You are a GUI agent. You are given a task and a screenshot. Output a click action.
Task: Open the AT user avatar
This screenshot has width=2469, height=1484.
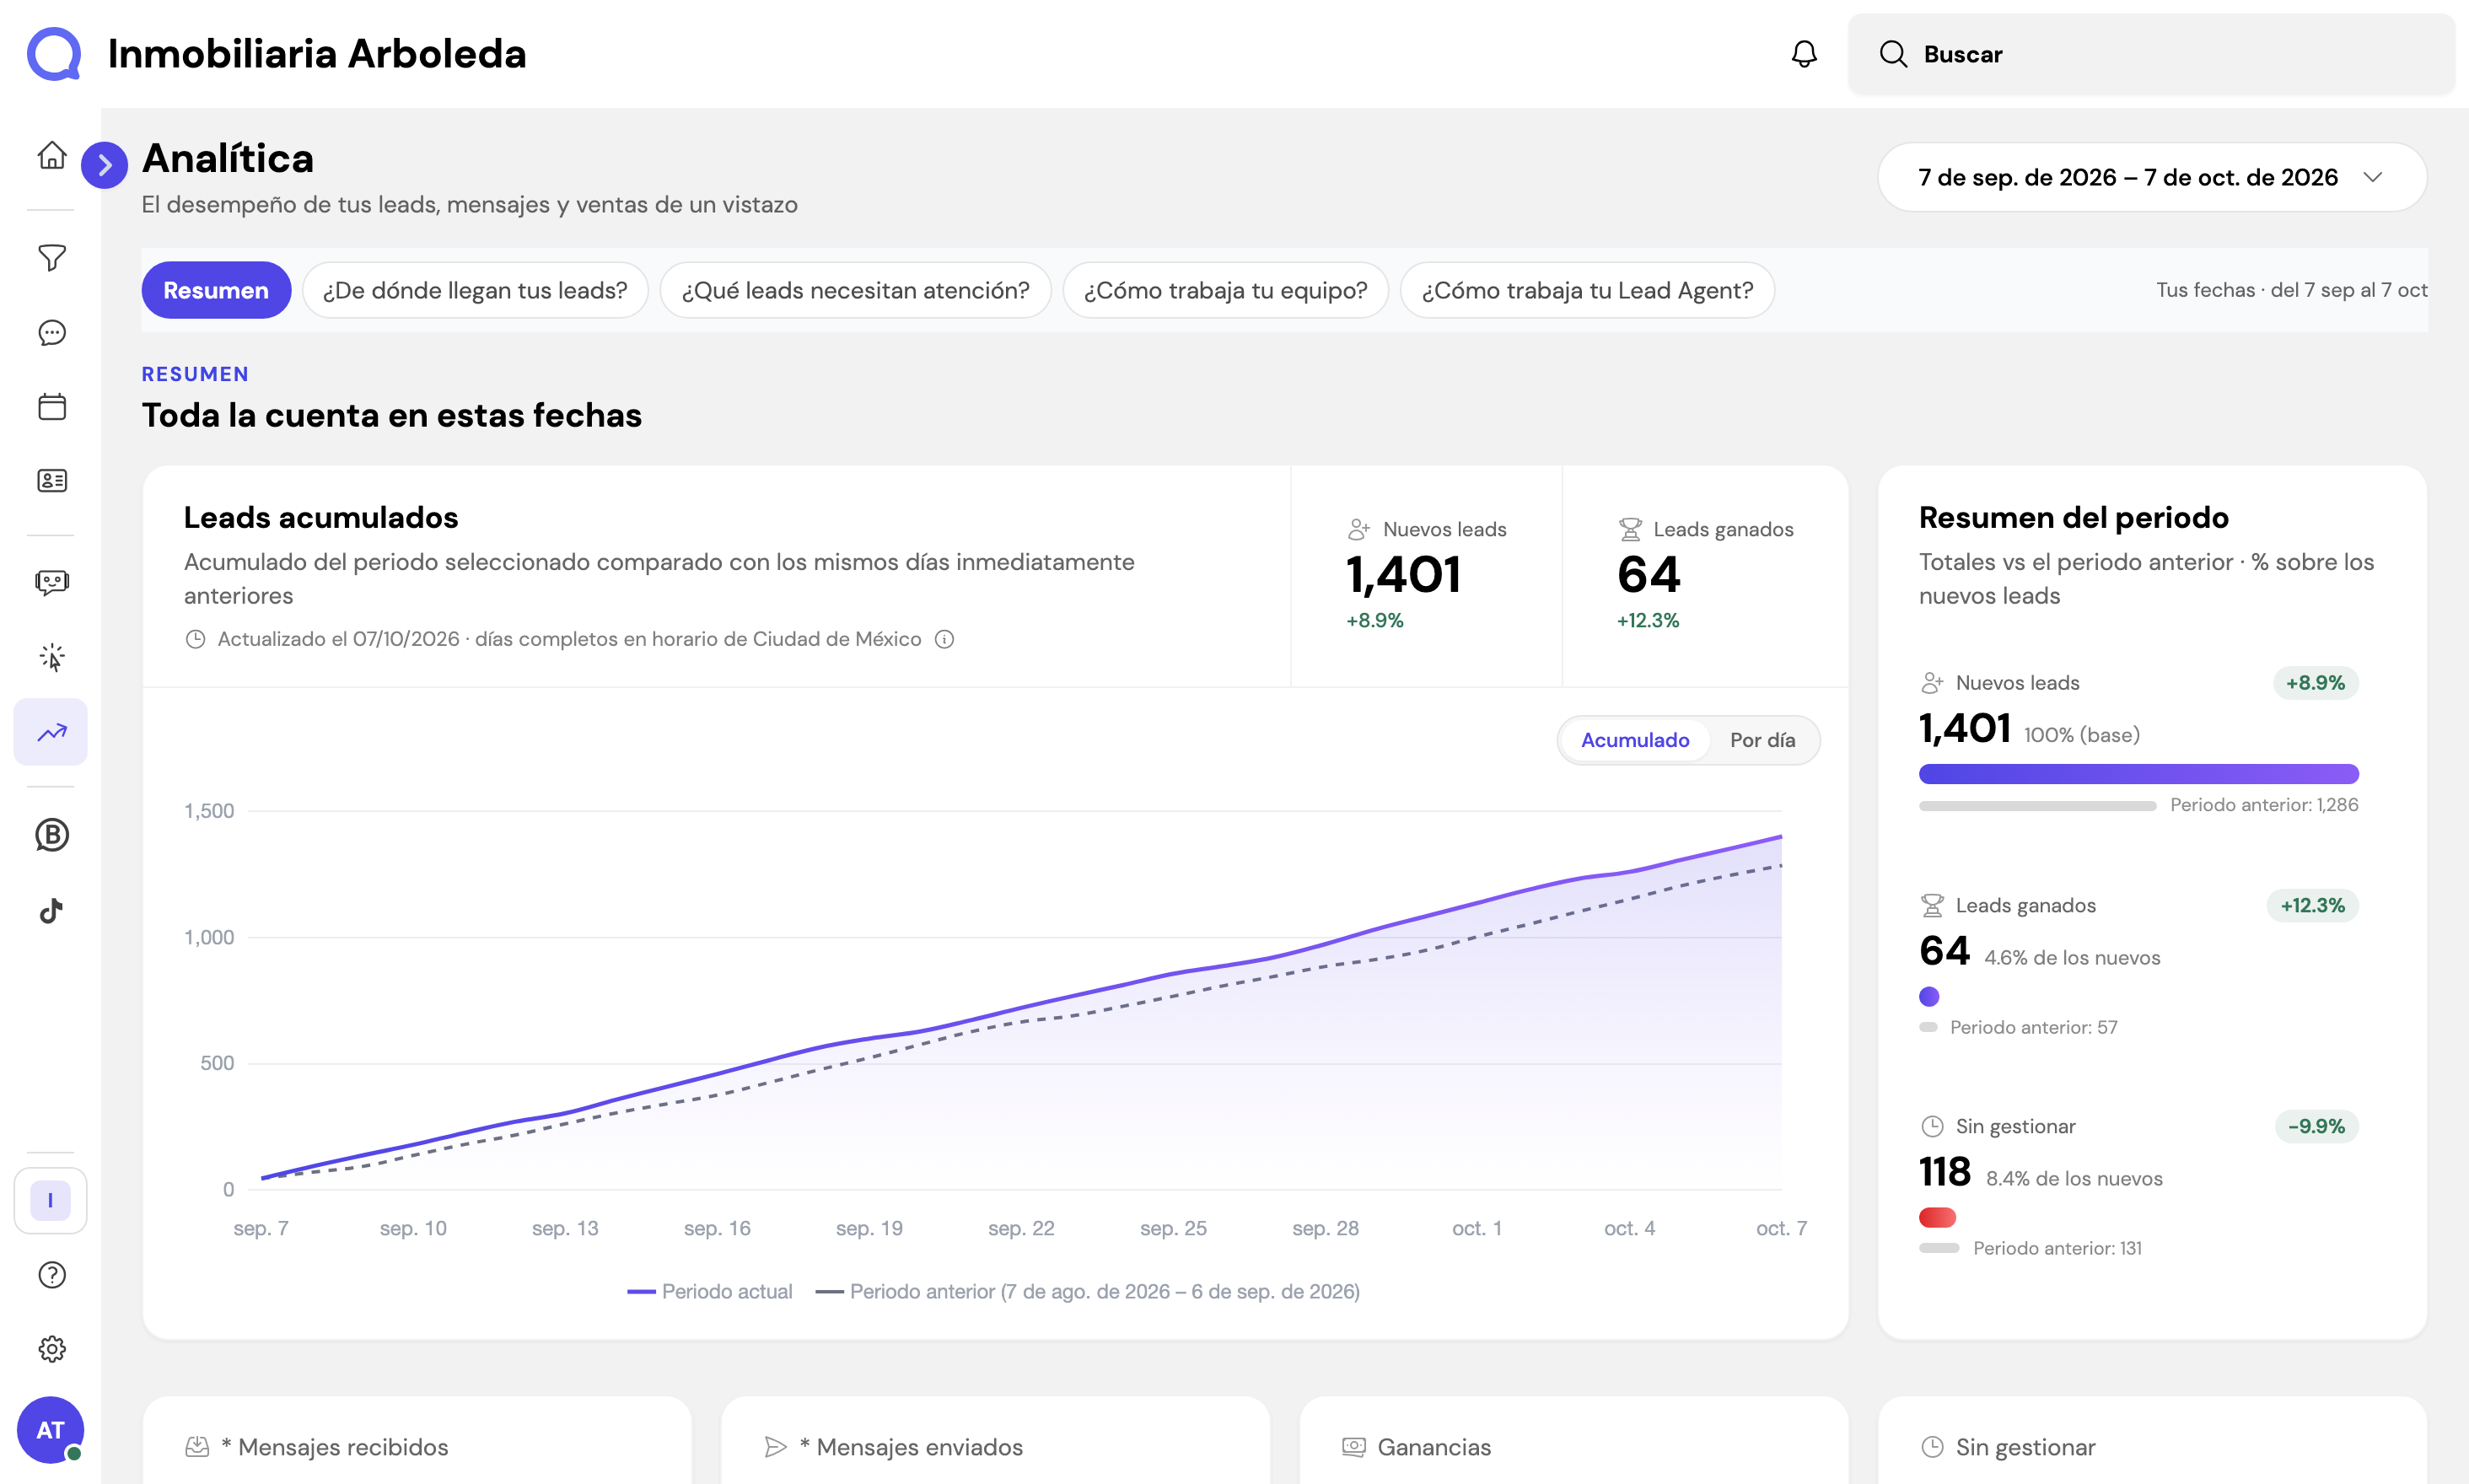coord(51,1430)
